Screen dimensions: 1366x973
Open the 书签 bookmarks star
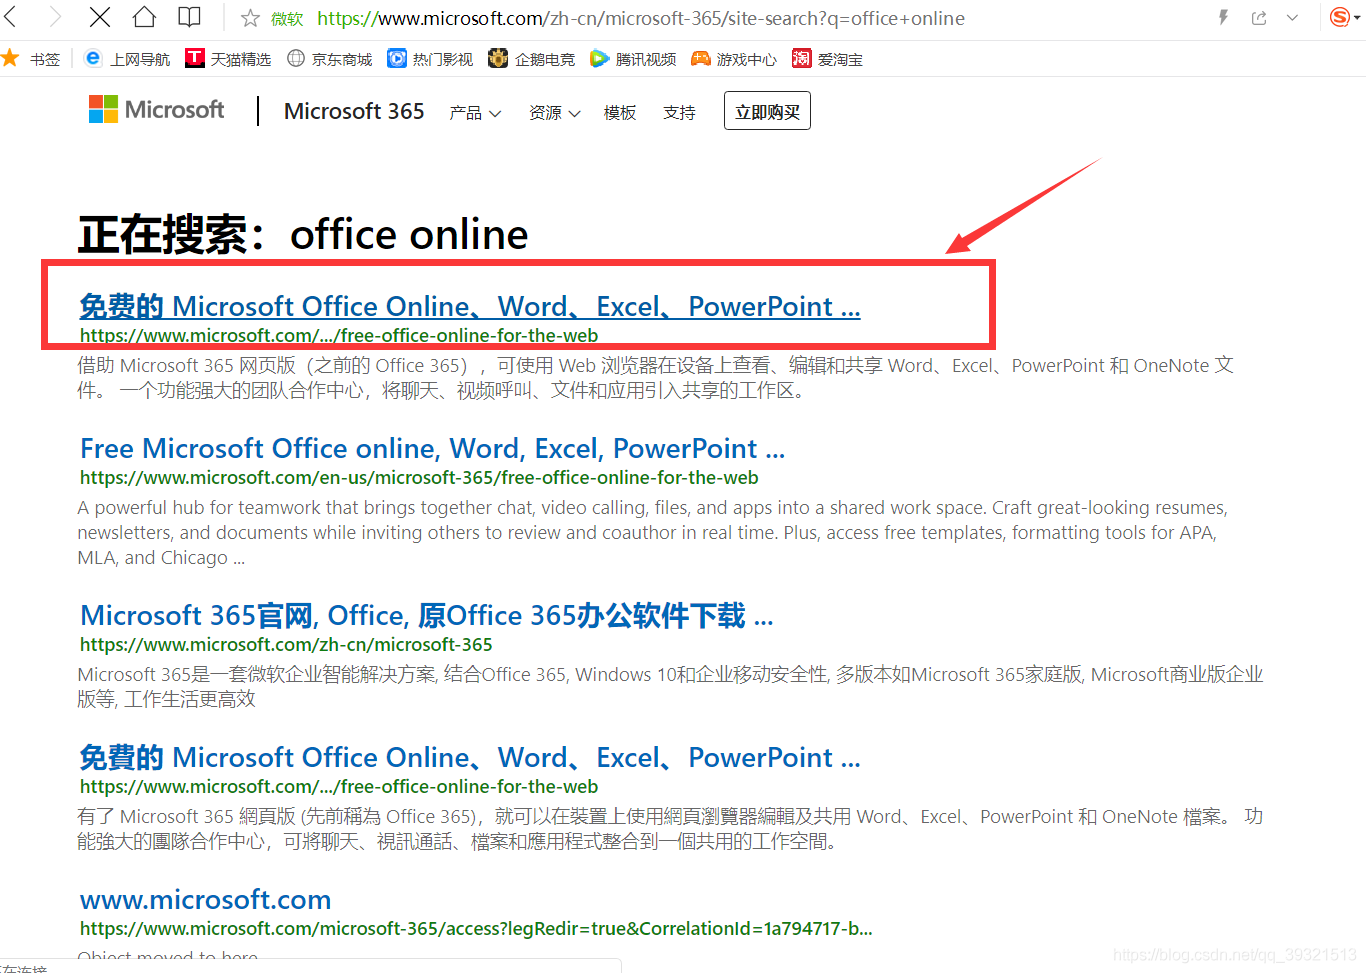click(x=31, y=59)
